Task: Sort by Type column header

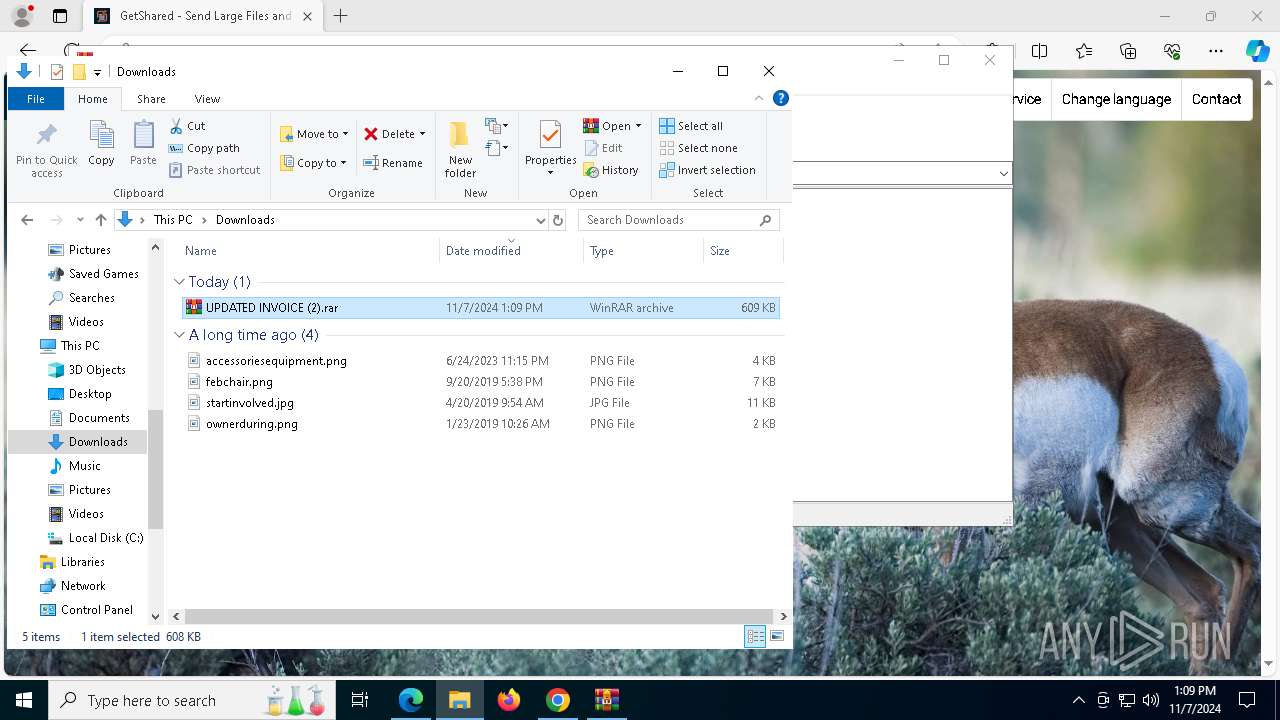Action: (643, 251)
